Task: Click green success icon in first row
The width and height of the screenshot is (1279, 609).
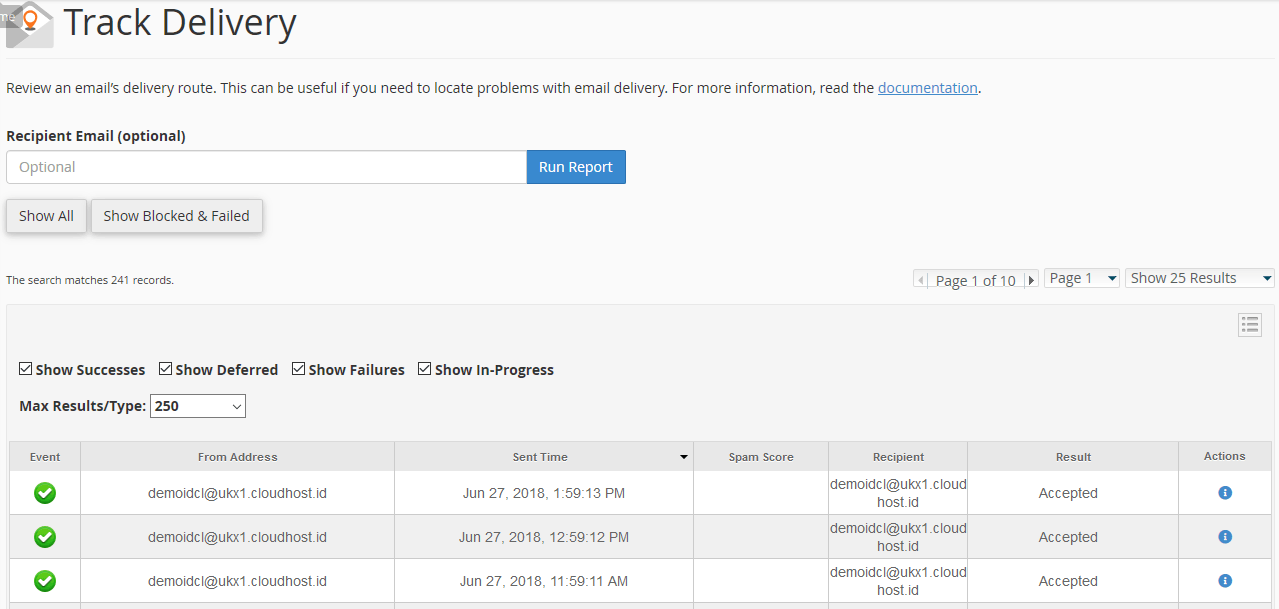Action: pyautogui.click(x=45, y=493)
